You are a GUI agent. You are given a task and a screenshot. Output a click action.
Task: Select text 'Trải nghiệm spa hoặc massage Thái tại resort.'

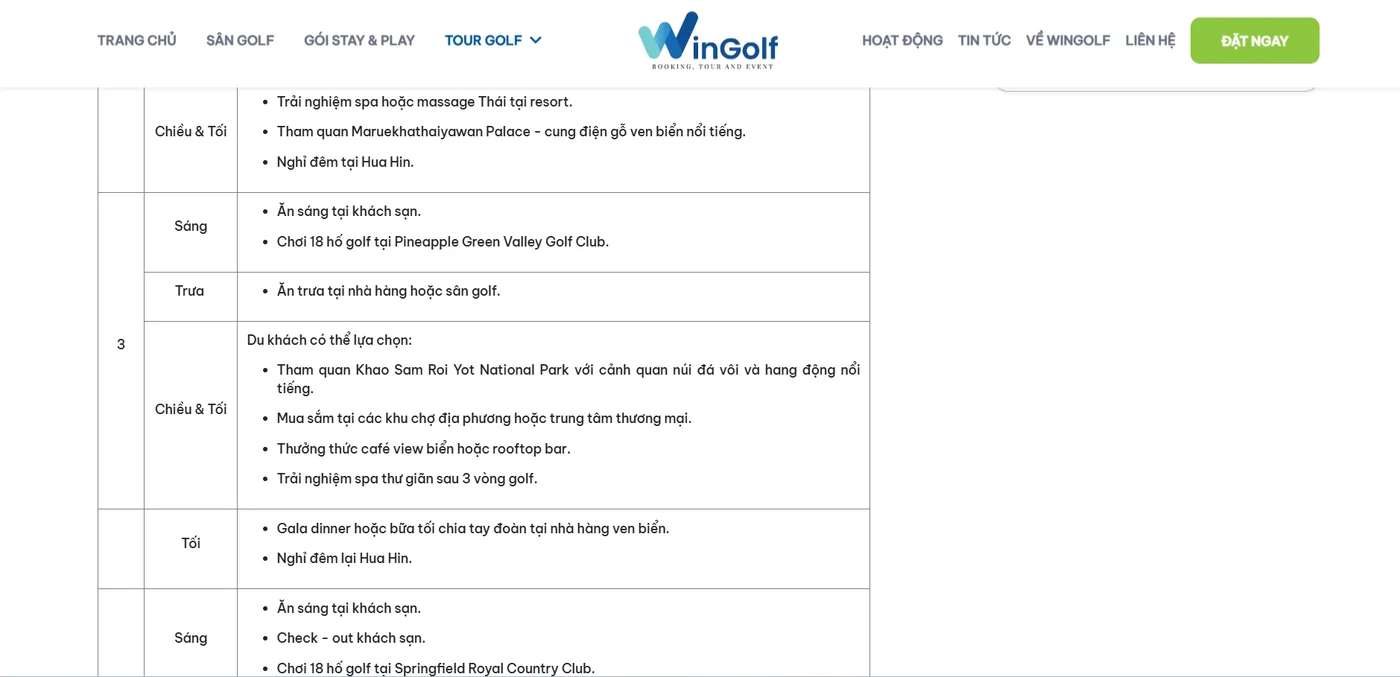425,101
